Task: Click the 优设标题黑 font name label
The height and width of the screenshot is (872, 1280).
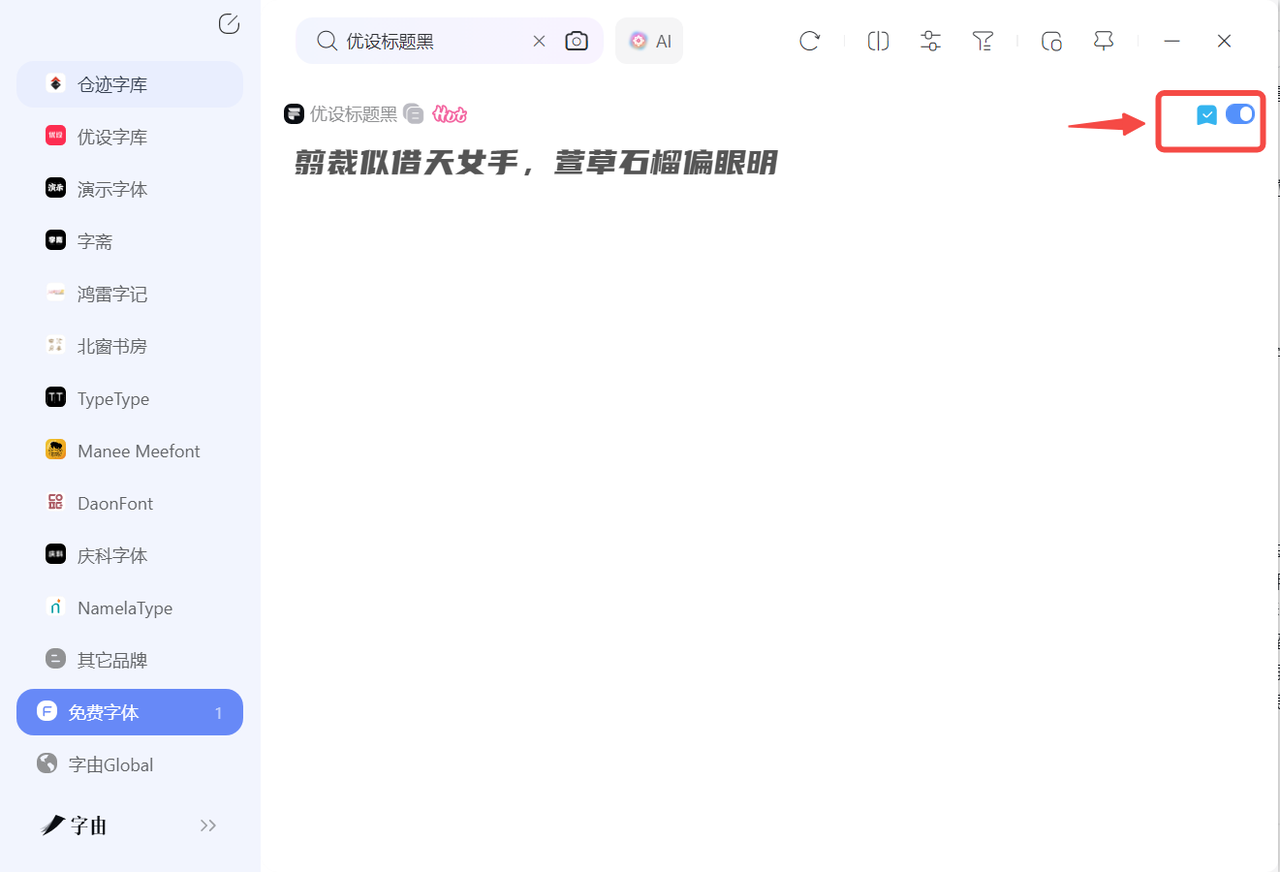Action: (x=353, y=114)
